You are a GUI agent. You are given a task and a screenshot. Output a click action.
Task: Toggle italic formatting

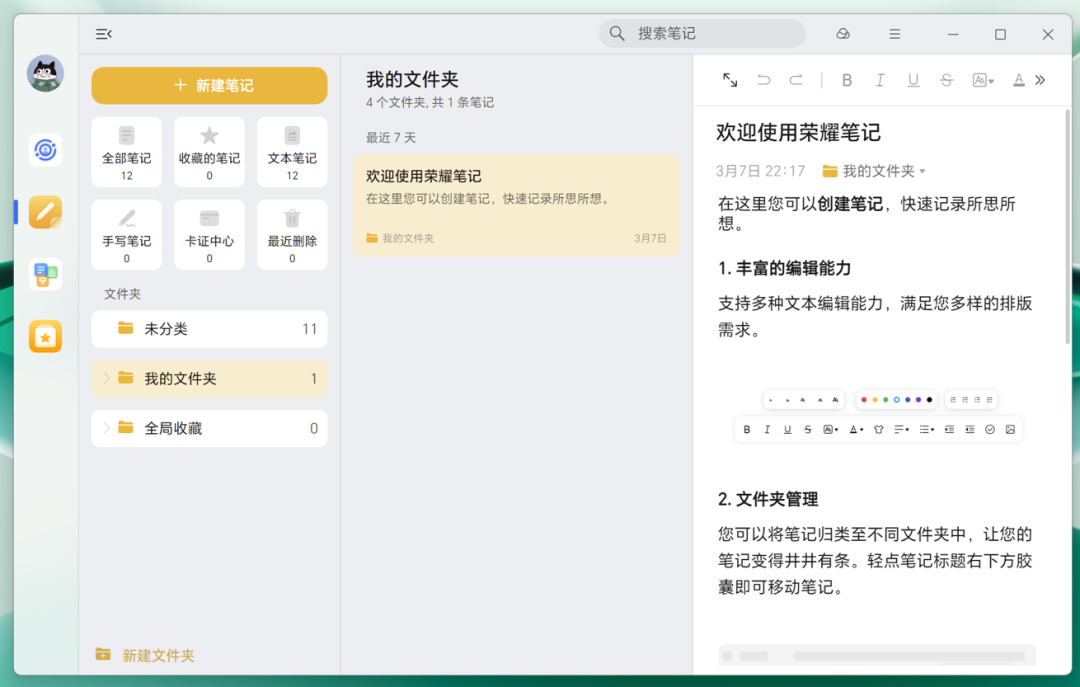tap(880, 80)
